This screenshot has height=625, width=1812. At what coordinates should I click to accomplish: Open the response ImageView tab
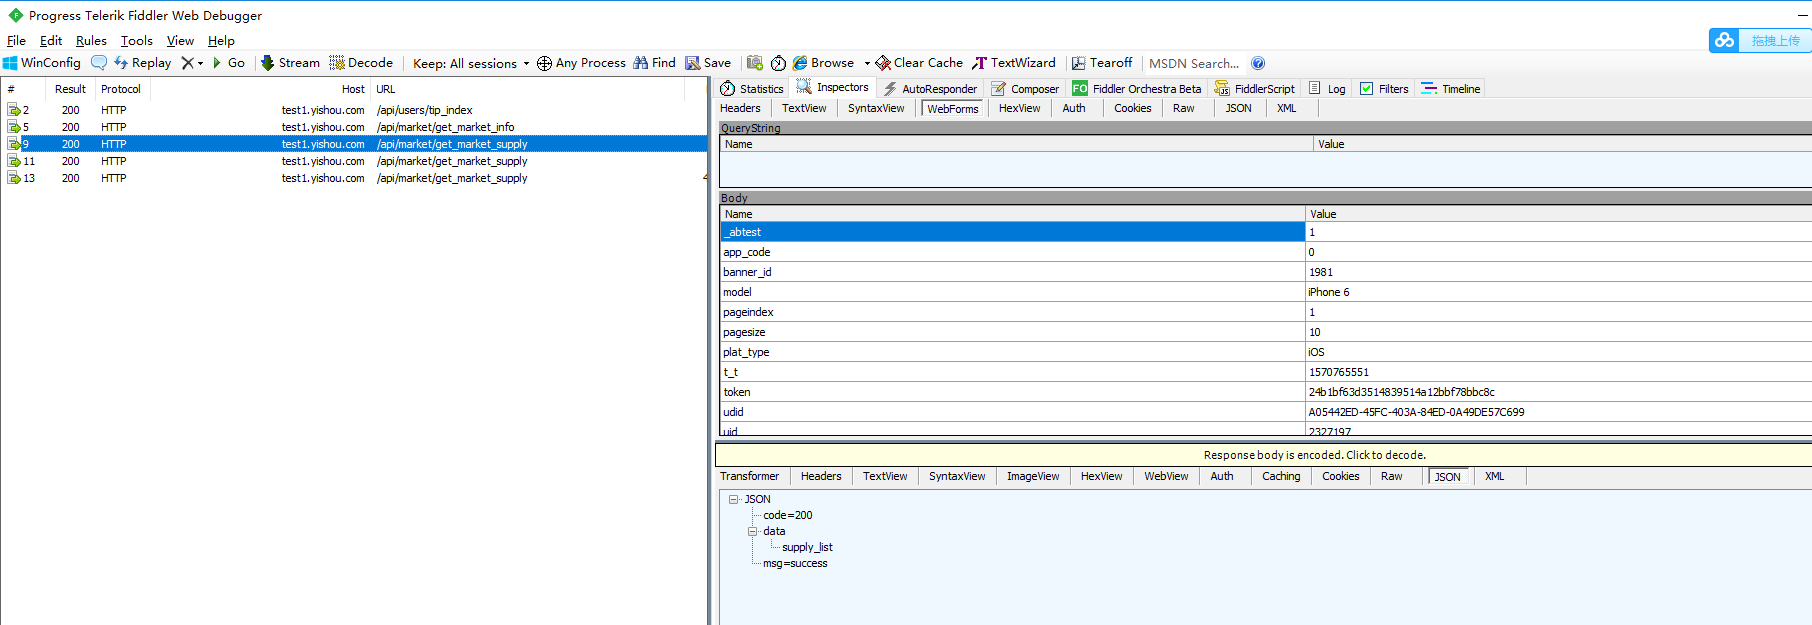(x=1033, y=476)
